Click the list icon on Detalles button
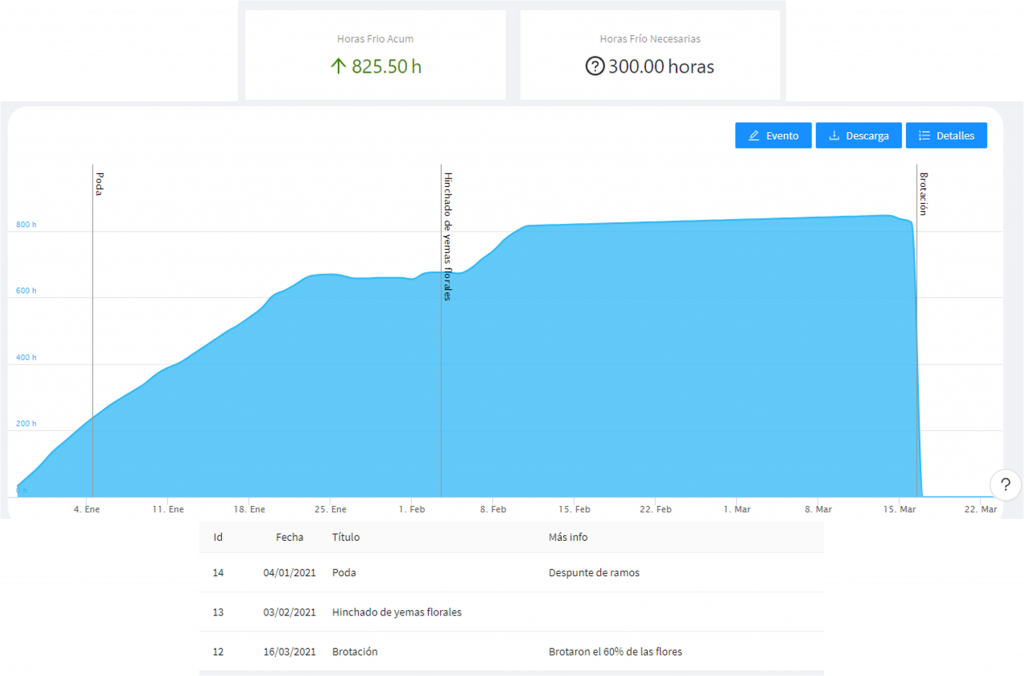This screenshot has width=1024, height=676. [x=924, y=136]
